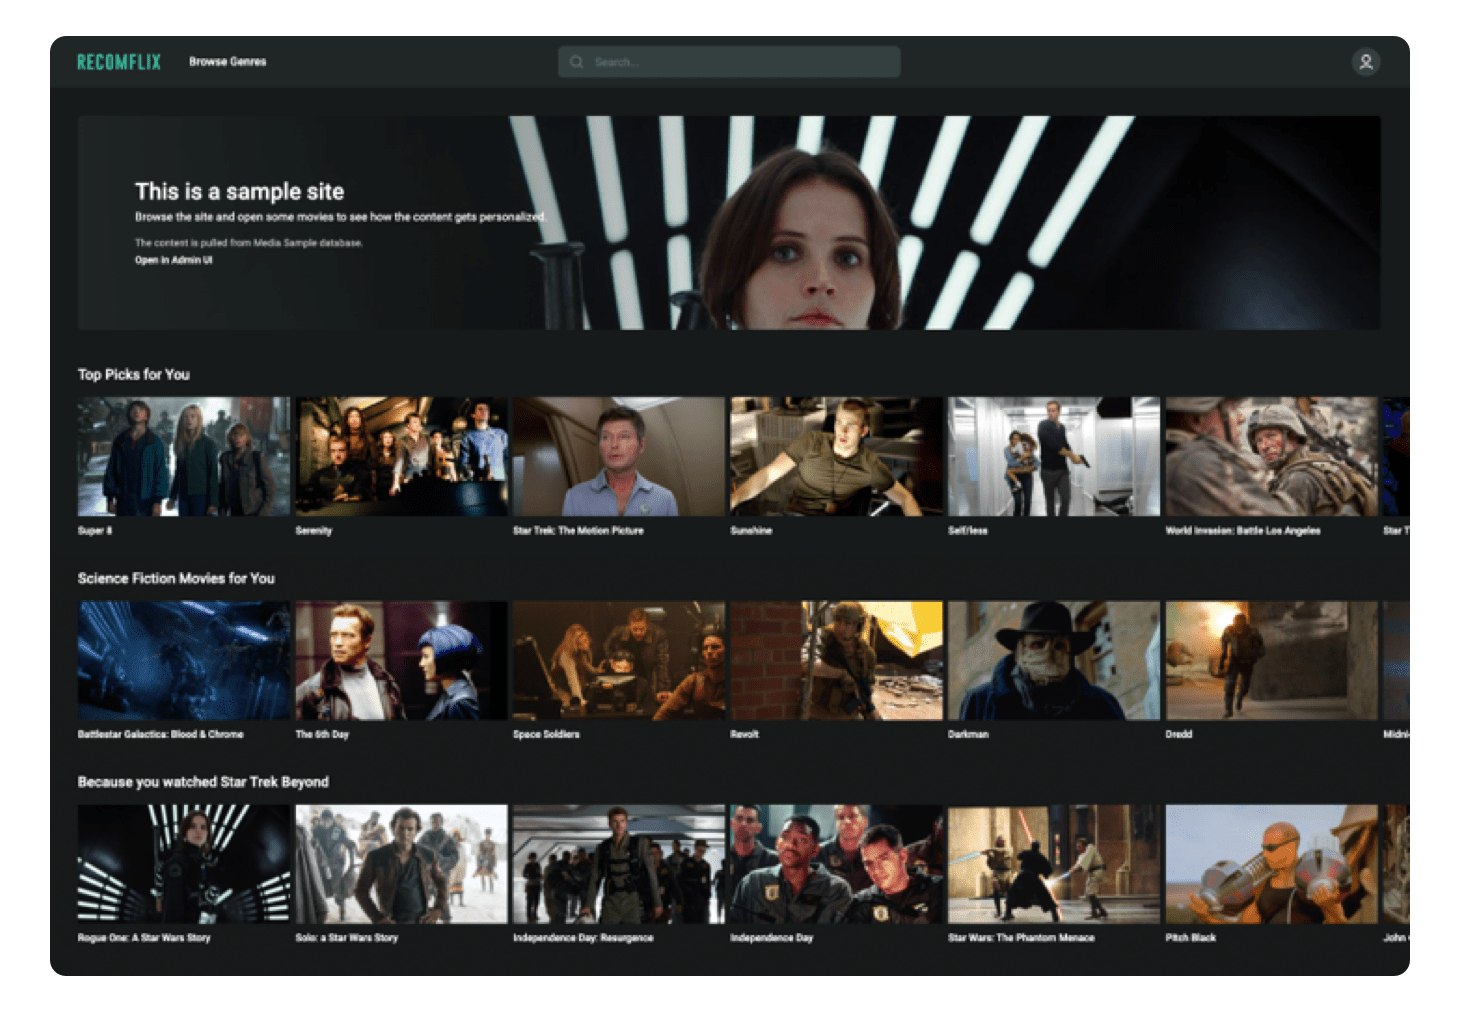Open the user profile icon
Image resolution: width=1460 pixels, height=1010 pixels.
1365,62
